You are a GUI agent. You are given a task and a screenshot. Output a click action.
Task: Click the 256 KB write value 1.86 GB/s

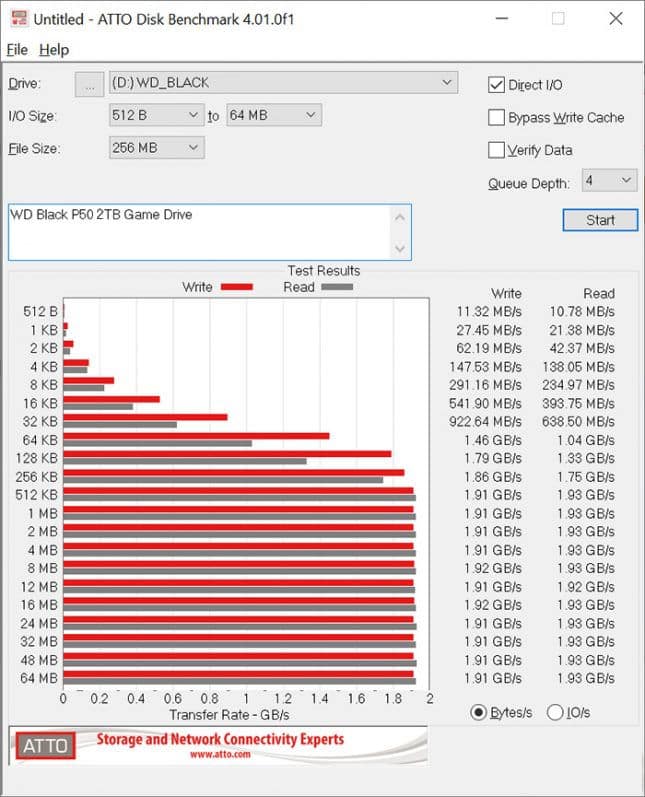pos(493,477)
